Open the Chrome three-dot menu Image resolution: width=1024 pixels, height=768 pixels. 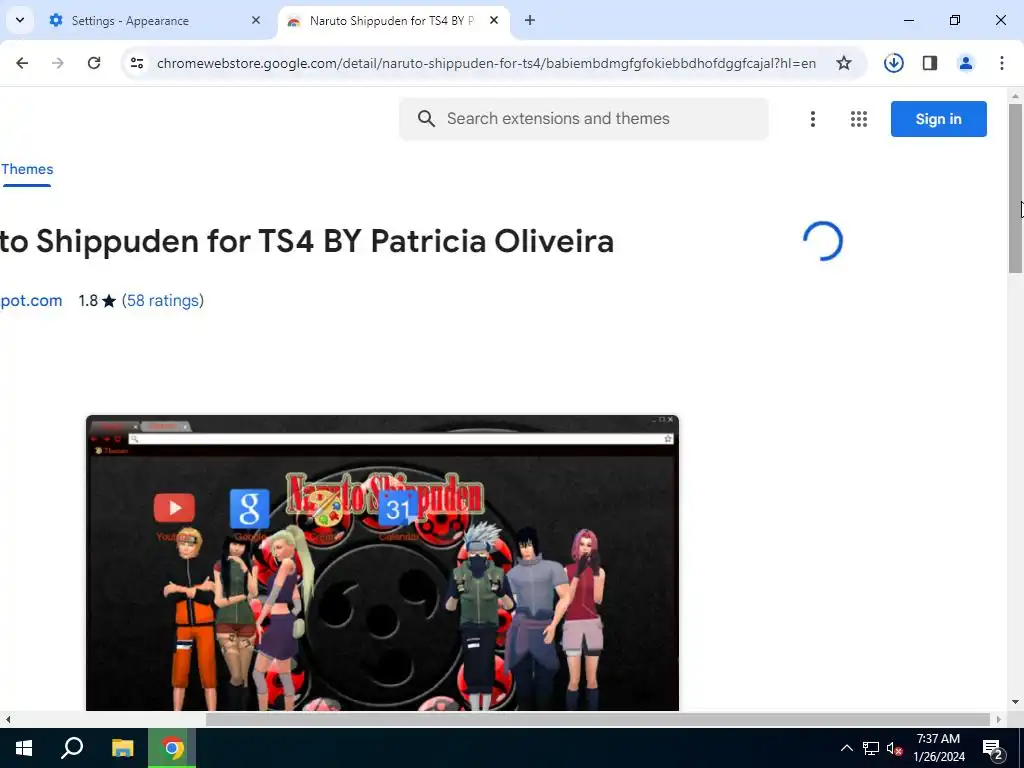1001,63
